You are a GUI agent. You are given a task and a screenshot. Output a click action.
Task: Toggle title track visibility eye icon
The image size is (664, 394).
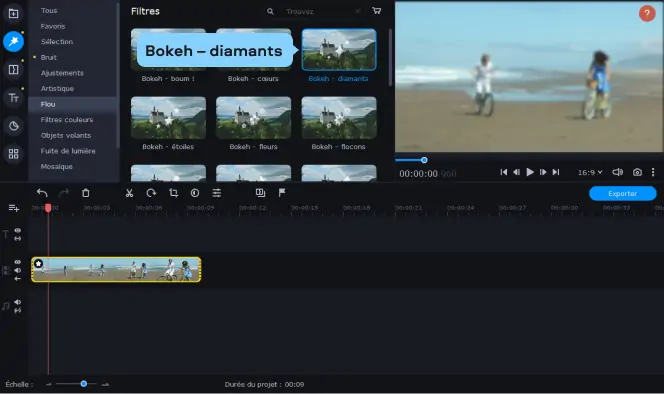point(18,230)
